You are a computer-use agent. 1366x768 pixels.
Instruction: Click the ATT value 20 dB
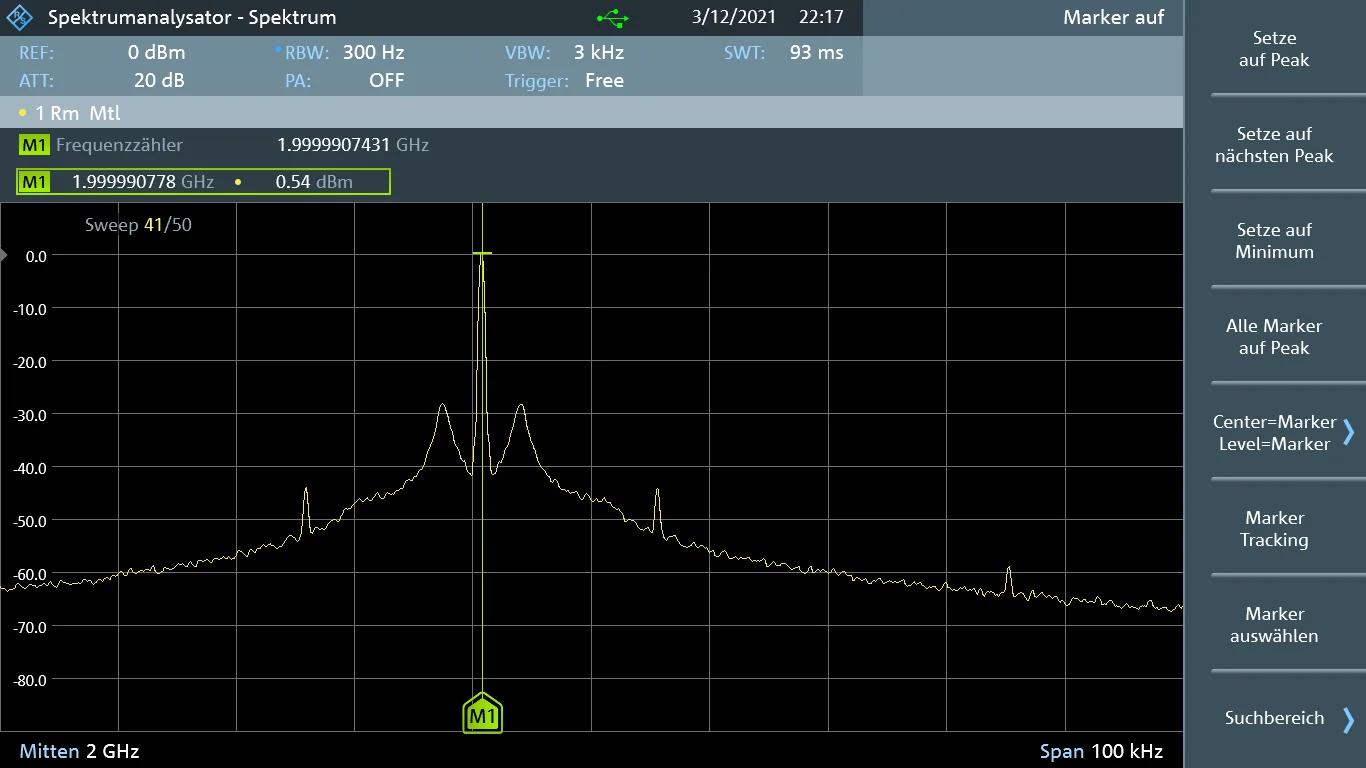[x=159, y=81]
